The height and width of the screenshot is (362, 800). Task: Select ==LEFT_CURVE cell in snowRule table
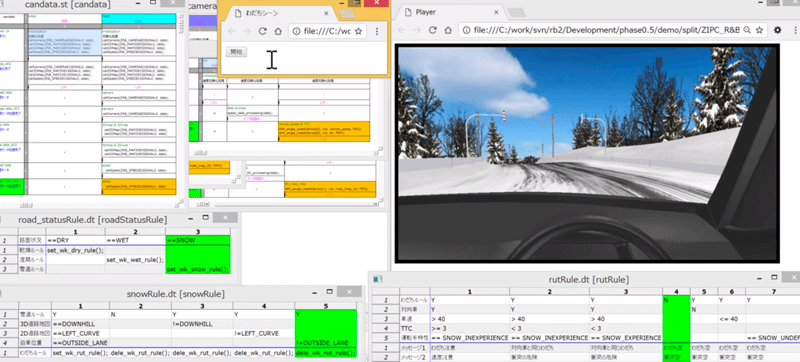80,333
